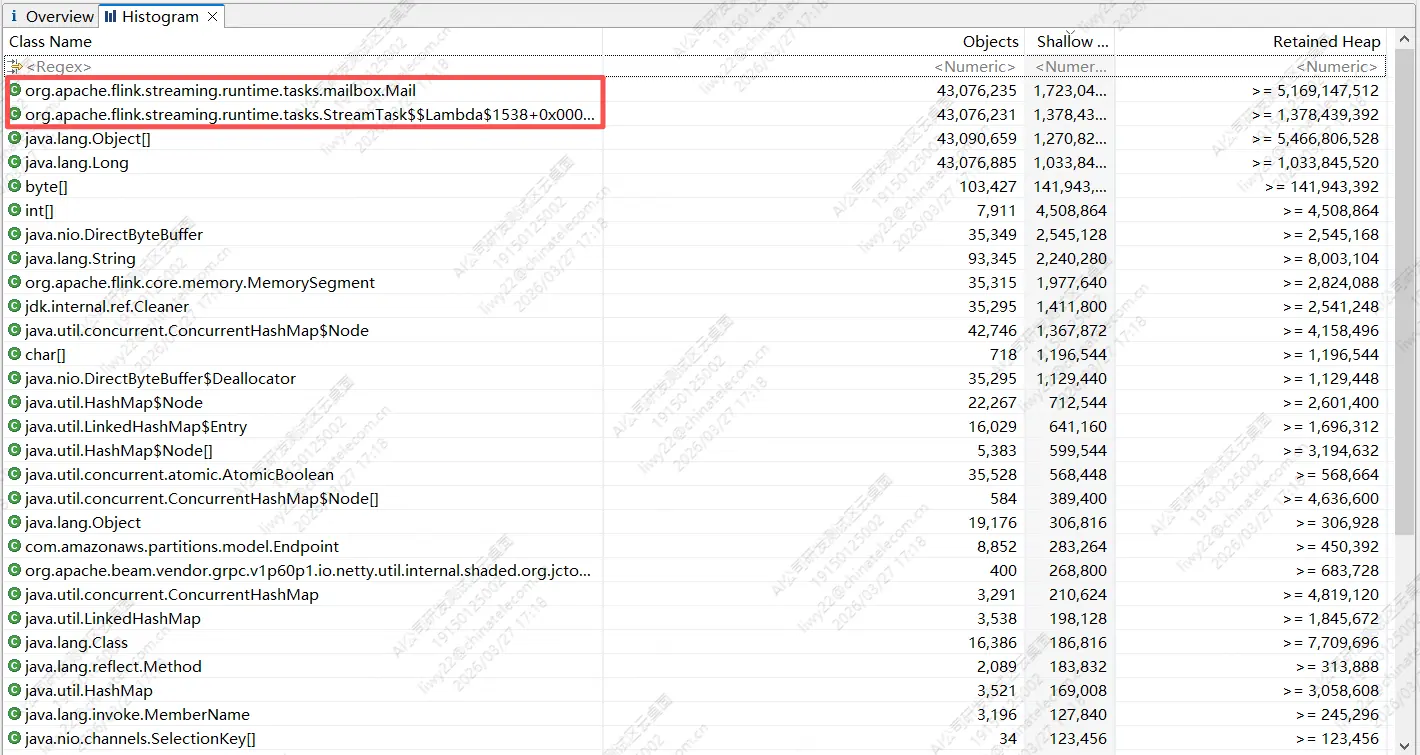The height and width of the screenshot is (755, 1420).
Task: Click the class icon beside java.lang.Class
Action: click(x=15, y=642)
